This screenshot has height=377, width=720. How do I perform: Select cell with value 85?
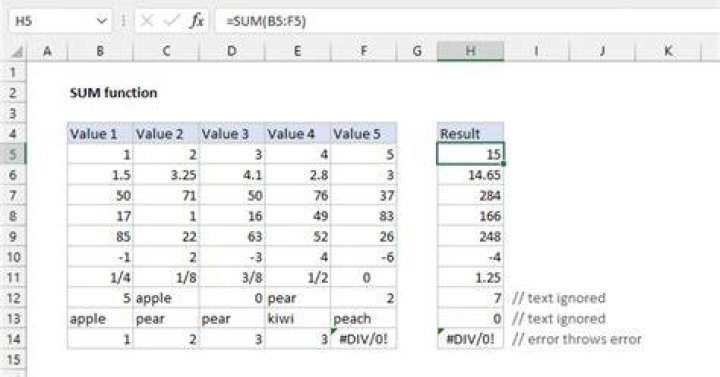tap(100, 236)
